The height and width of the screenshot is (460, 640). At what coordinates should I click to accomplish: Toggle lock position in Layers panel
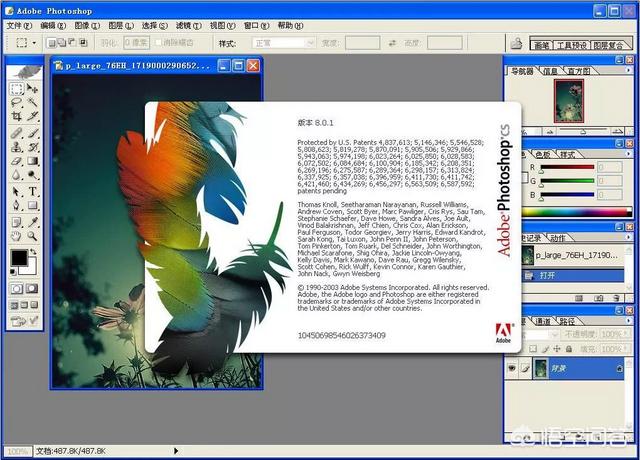tap(557, 349)
